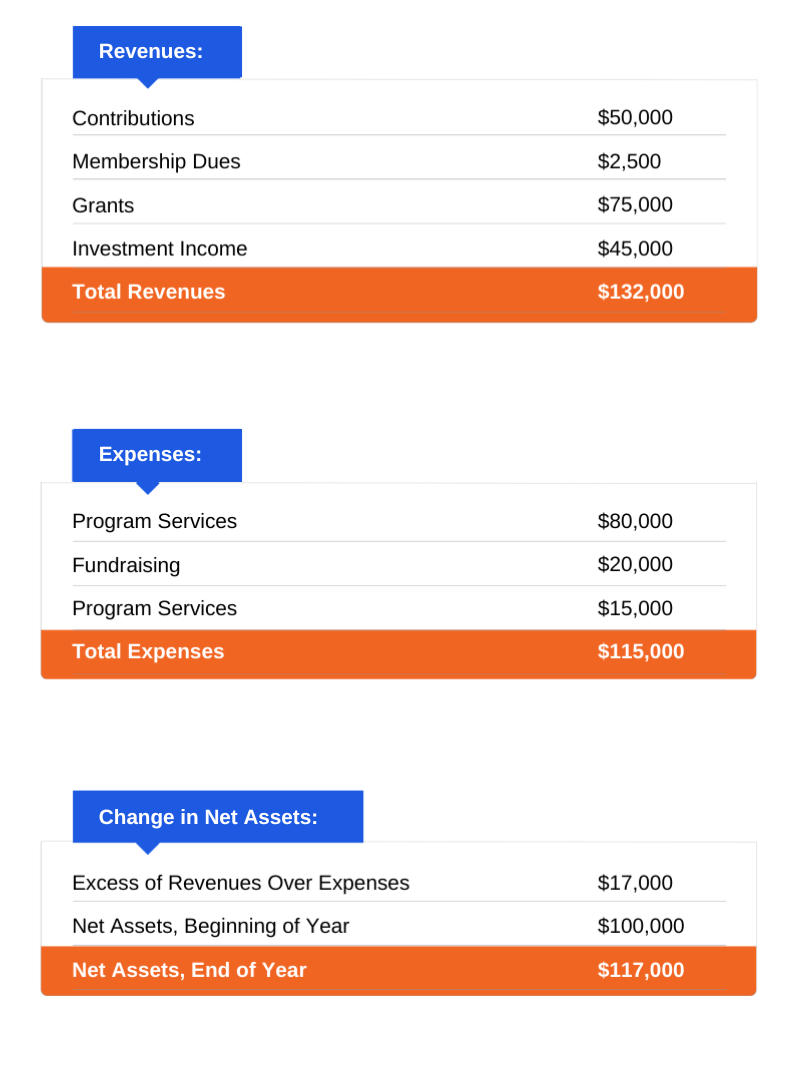The height and width of the screenshot is (1070, 800).
Task: Click the $100,000 beginning net assets value
Action: pos(640,926)
